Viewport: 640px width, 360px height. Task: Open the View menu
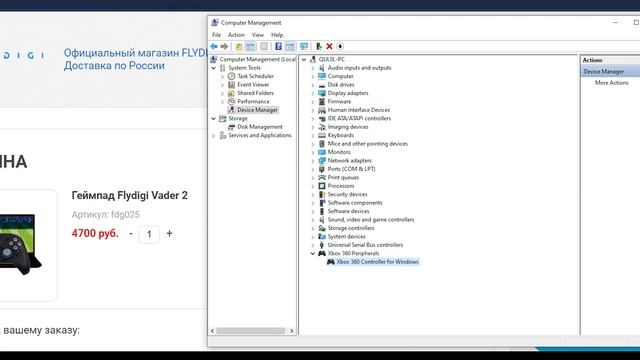click(x=258, y=35)
